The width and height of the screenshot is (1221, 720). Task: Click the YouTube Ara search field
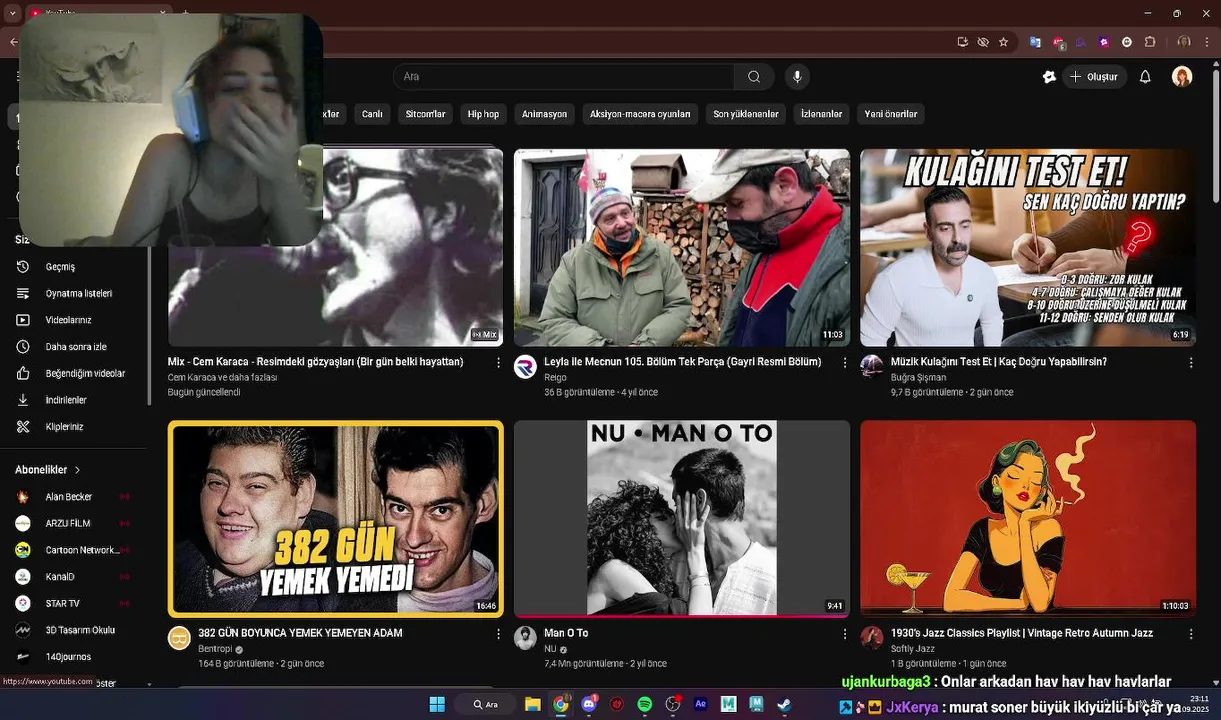(x=563, y=77)
